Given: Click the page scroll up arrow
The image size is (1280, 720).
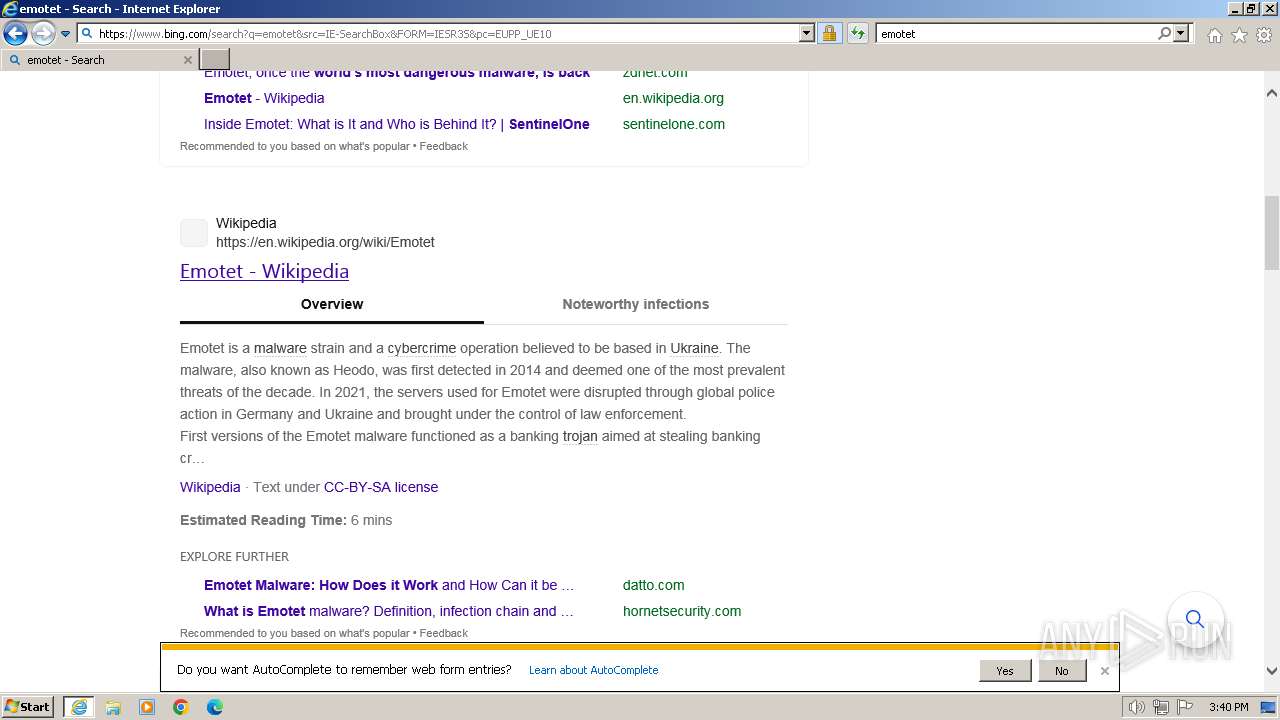Looking at the screenshot, I should tap(1272, 93).
